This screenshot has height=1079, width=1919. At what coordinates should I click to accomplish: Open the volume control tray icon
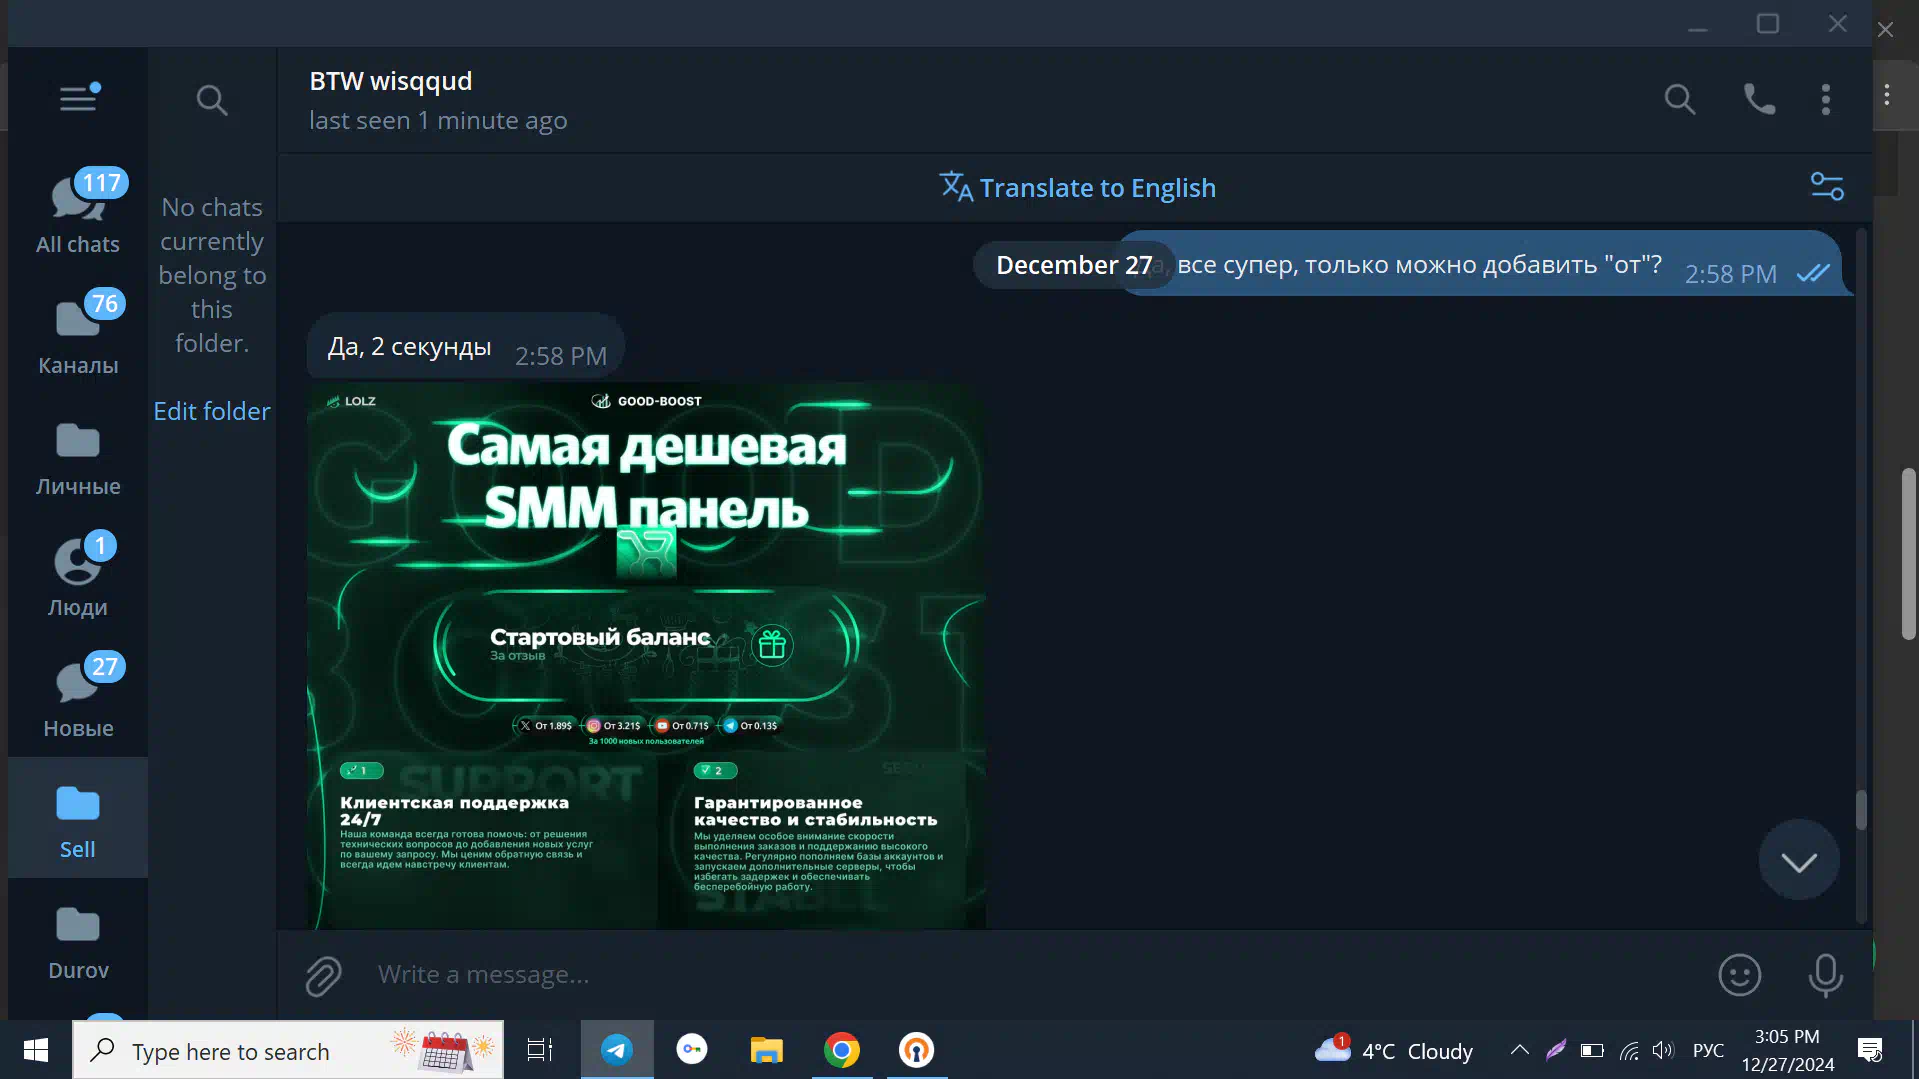[x=1663, y=1050]
